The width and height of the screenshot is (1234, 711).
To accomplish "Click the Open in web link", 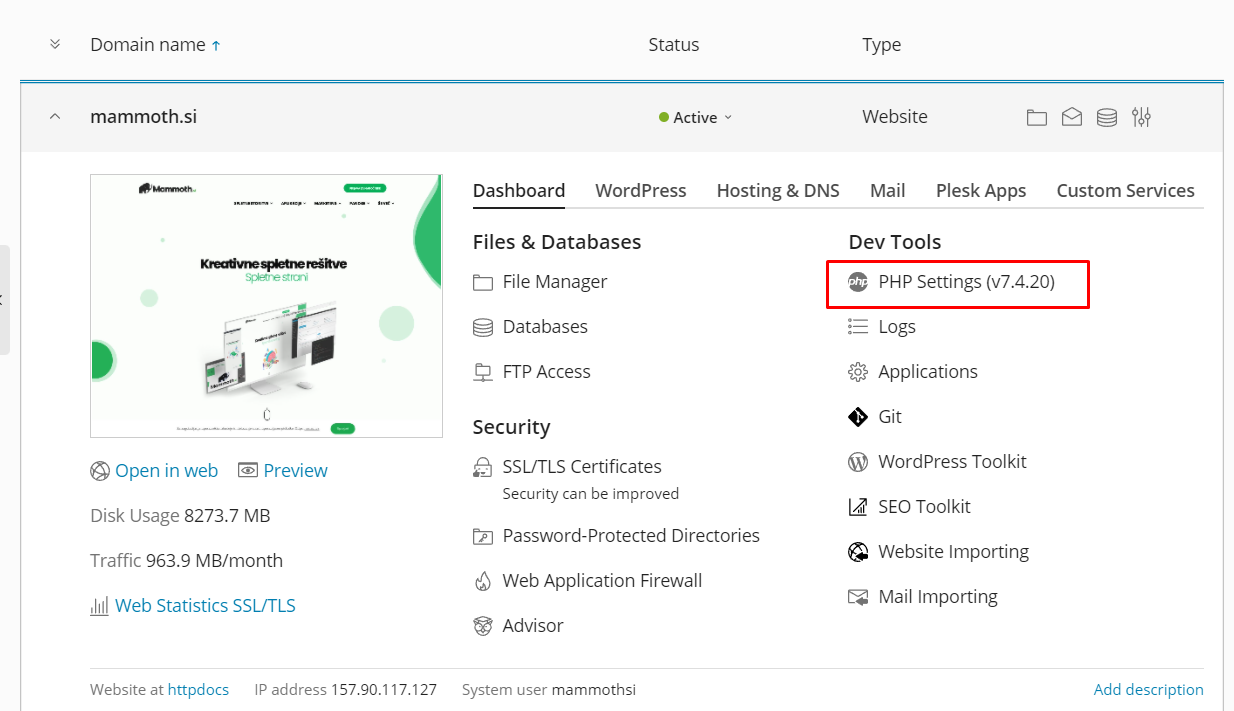I will coord(166,471).
